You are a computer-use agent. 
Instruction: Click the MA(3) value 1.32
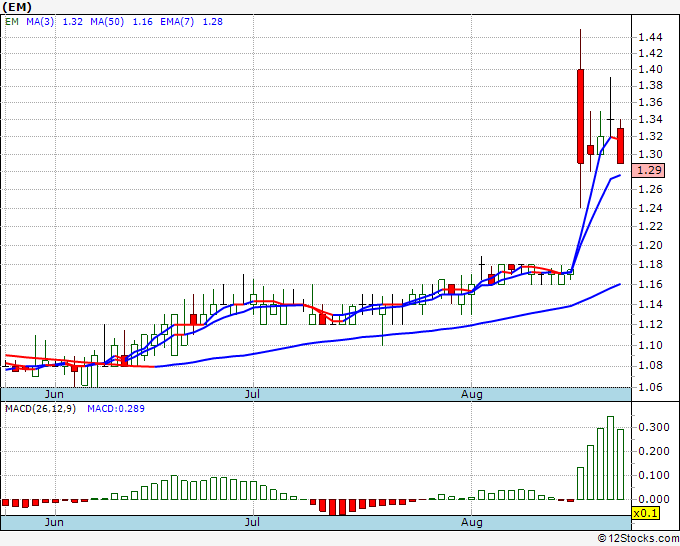(x=72, y=22)
